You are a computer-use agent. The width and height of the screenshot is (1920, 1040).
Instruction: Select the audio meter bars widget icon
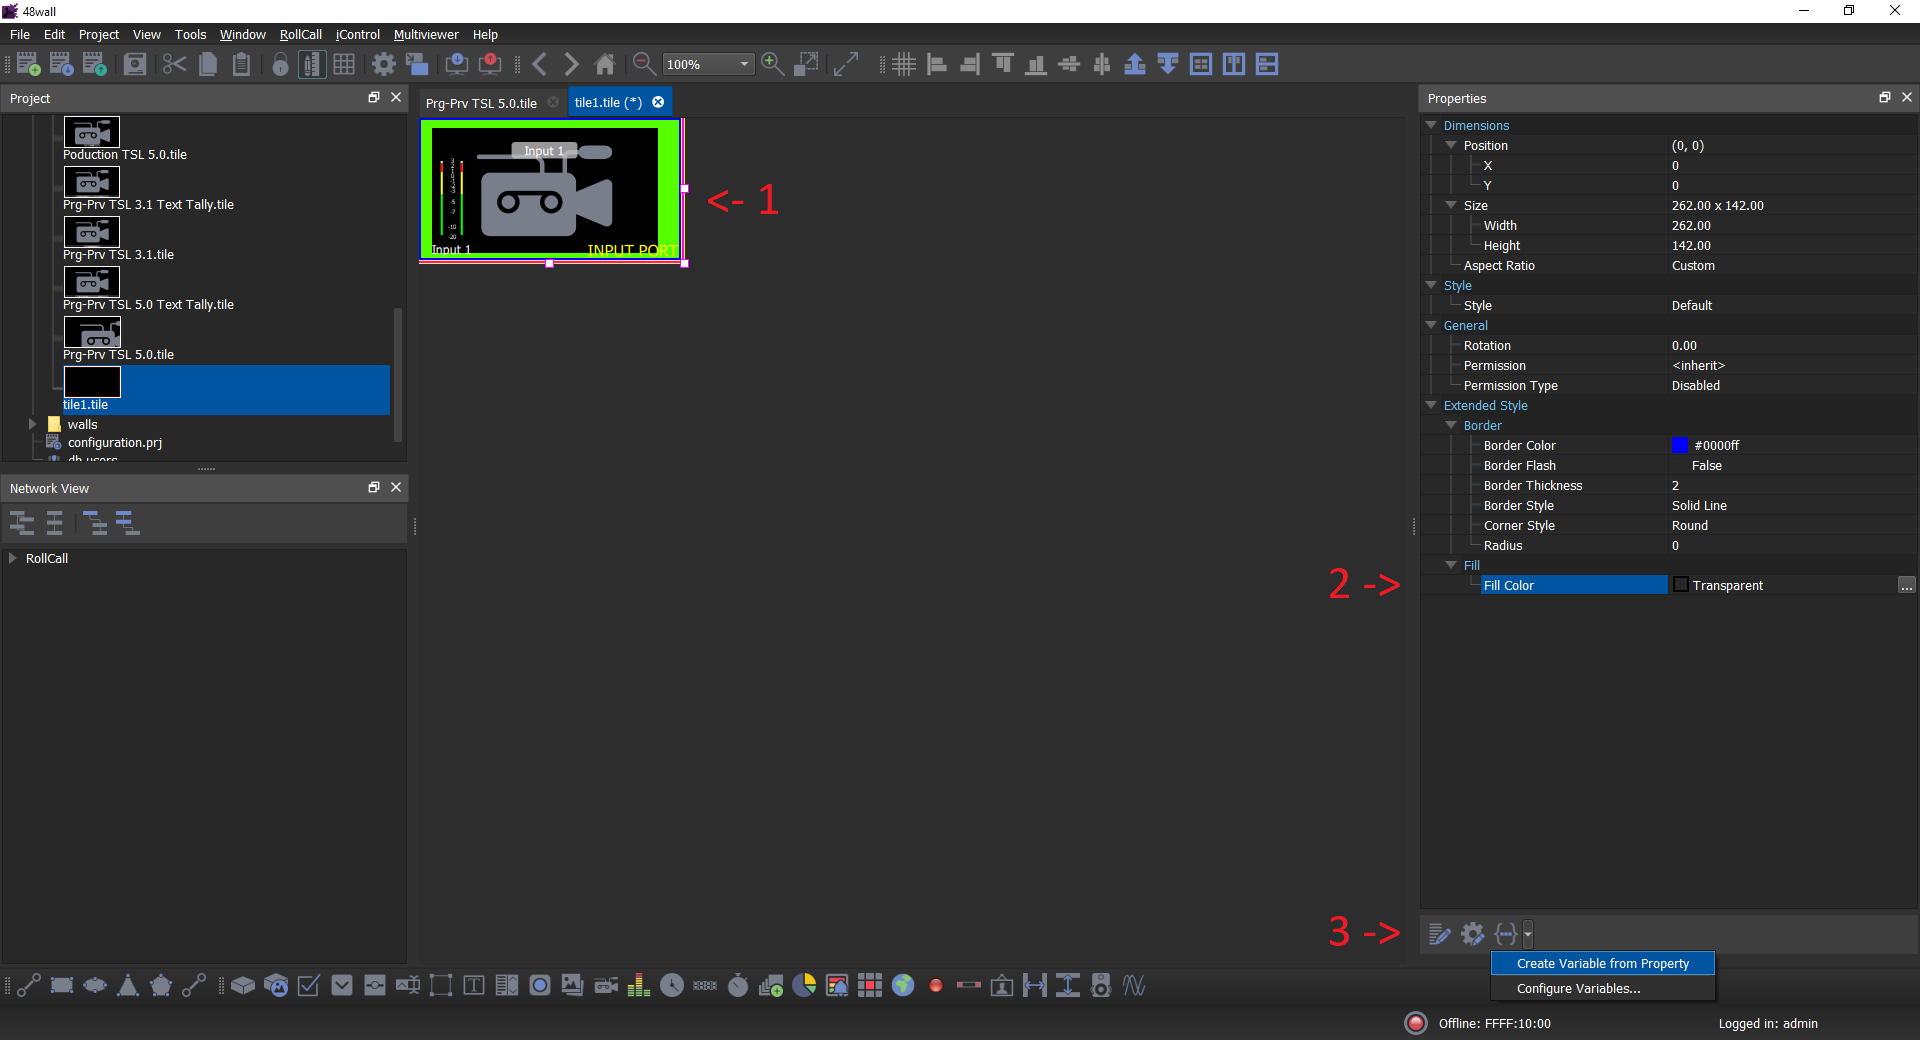coord(639,986)
